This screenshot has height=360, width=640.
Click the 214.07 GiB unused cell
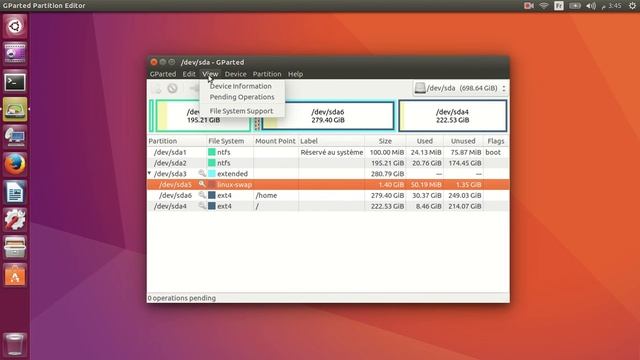pos(463,206)
